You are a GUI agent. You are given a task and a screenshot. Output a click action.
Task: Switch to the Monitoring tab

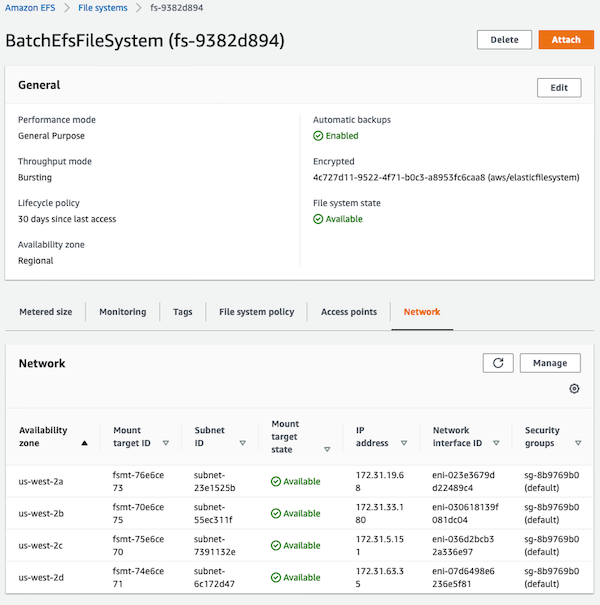[123, 312]
